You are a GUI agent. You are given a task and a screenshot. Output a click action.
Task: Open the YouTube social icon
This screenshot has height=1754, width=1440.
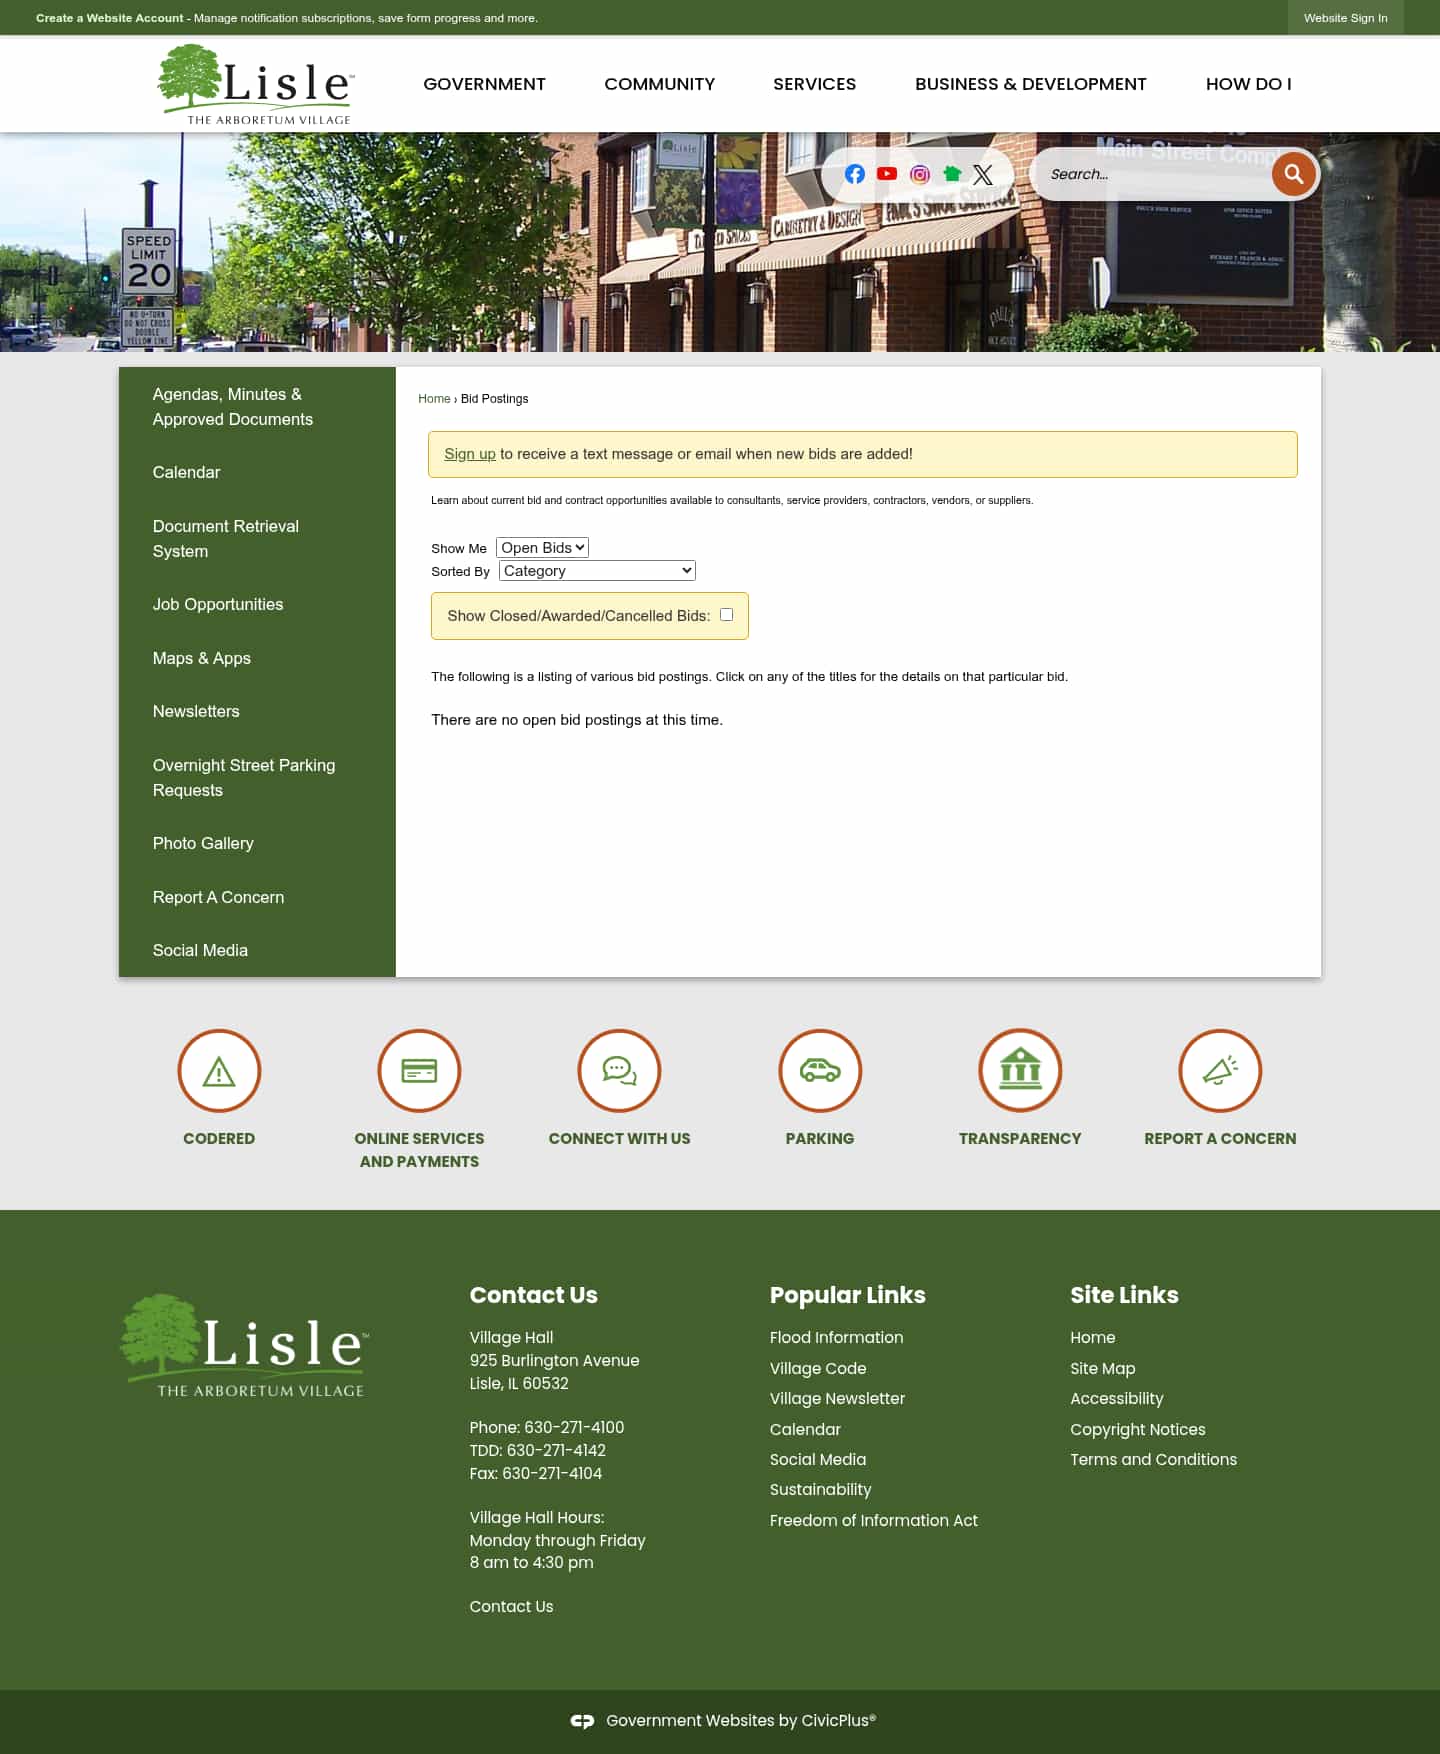click(x=886, y=174)
